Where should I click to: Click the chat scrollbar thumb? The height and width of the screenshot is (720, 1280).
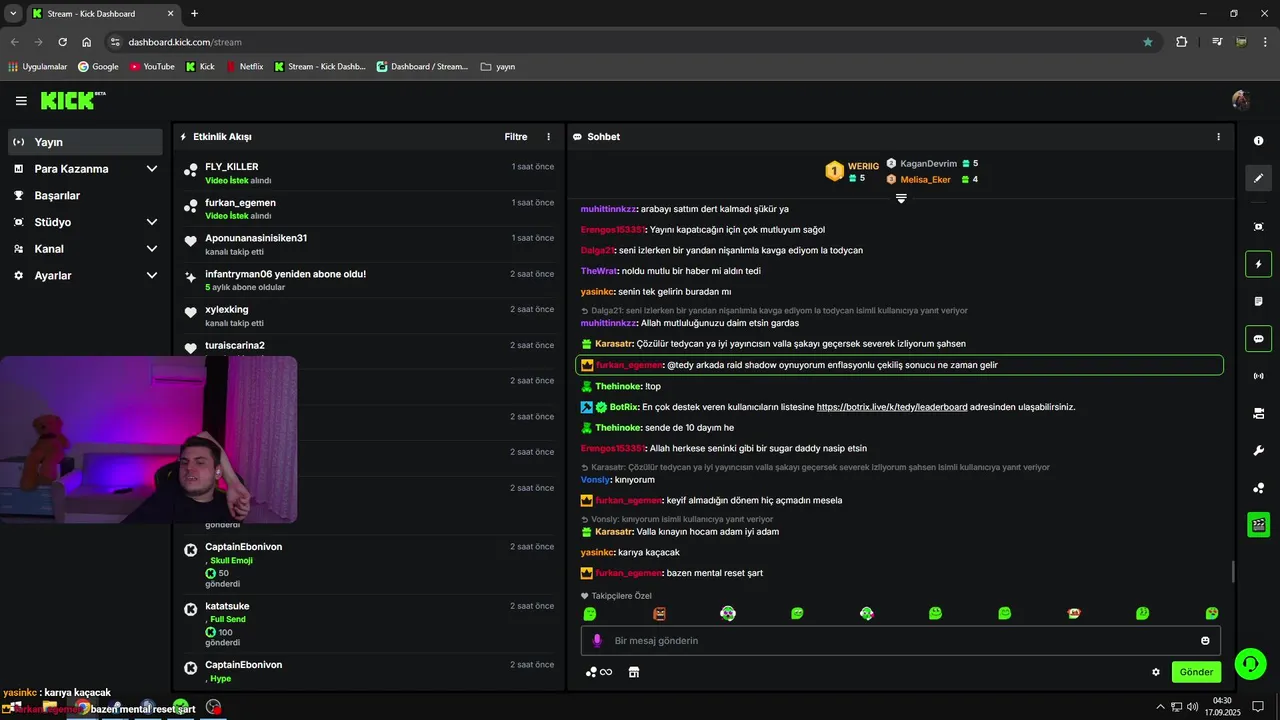1232,572
